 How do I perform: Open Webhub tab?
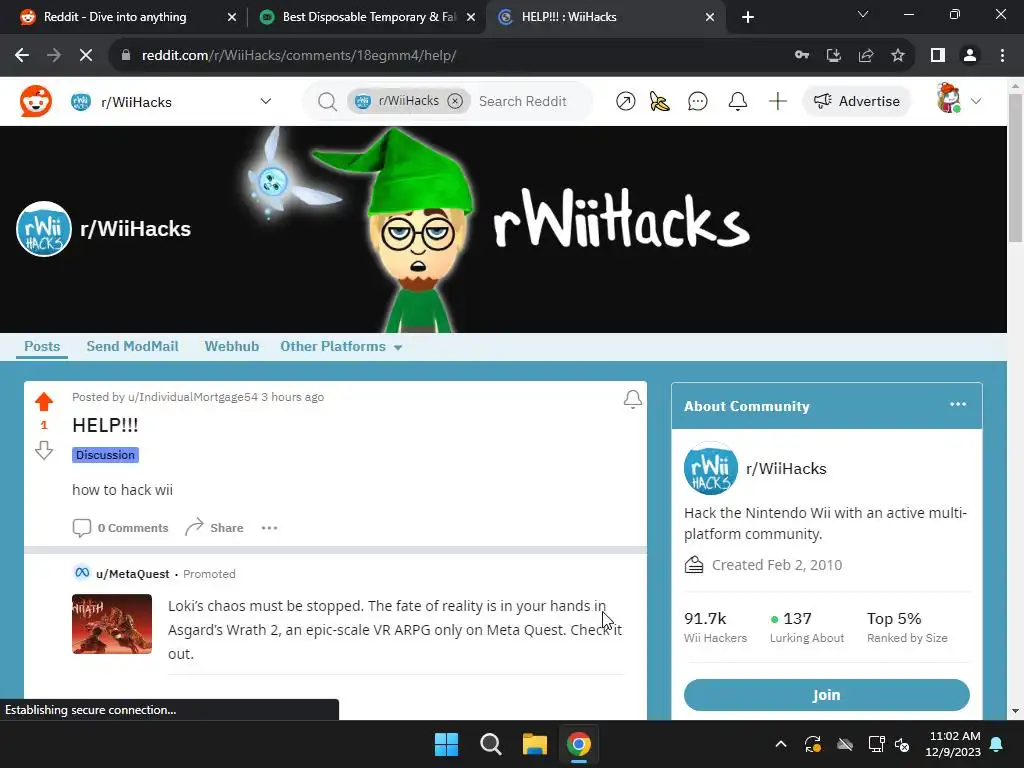[x=231, y=346]
